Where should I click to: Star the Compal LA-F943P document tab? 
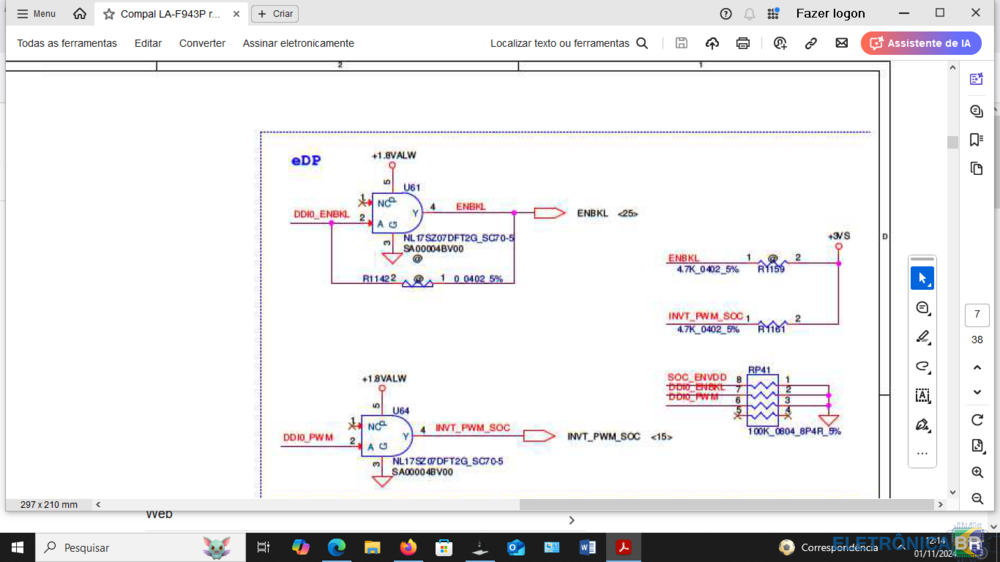[109, 14]
